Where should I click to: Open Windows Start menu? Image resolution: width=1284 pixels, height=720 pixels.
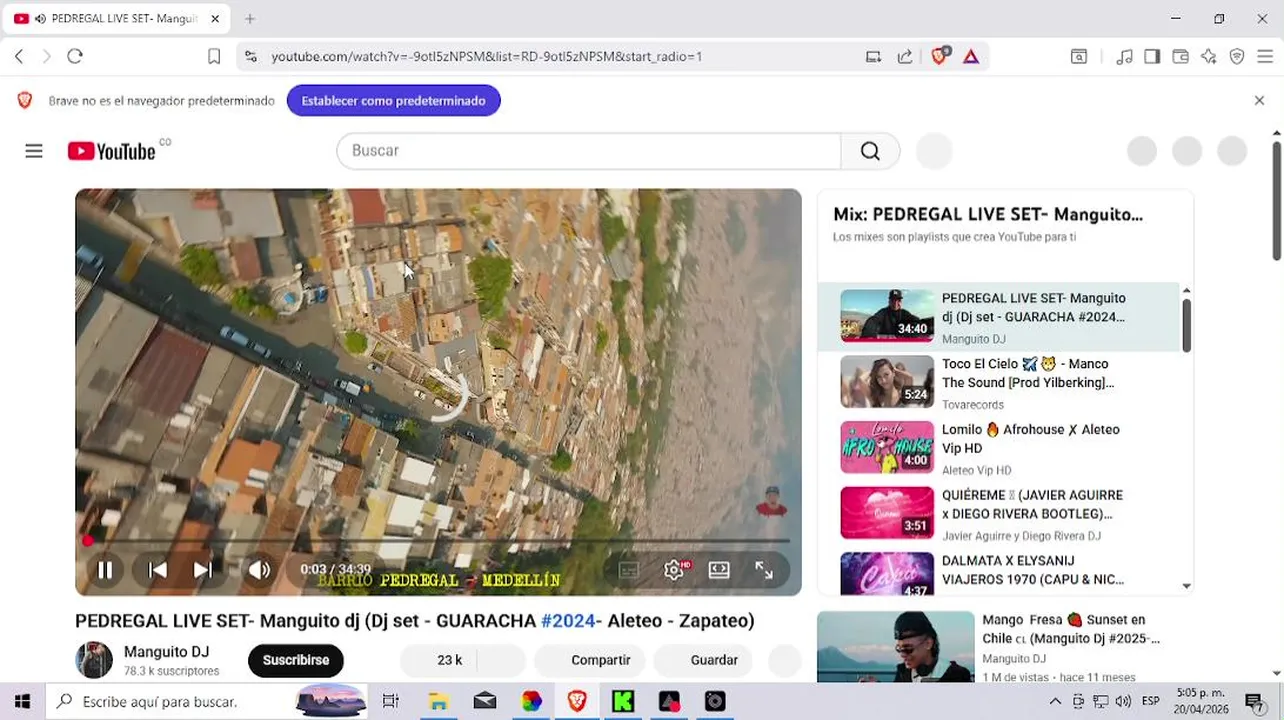click(22, 702)
